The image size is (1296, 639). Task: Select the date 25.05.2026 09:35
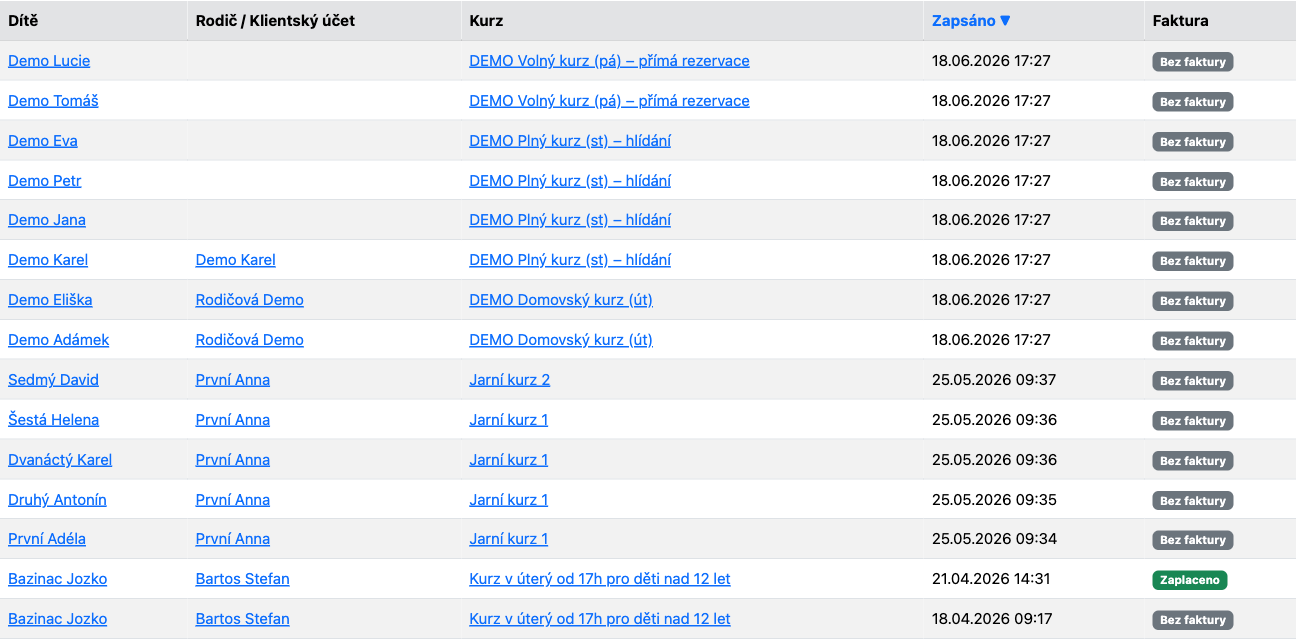coord(994,500)
